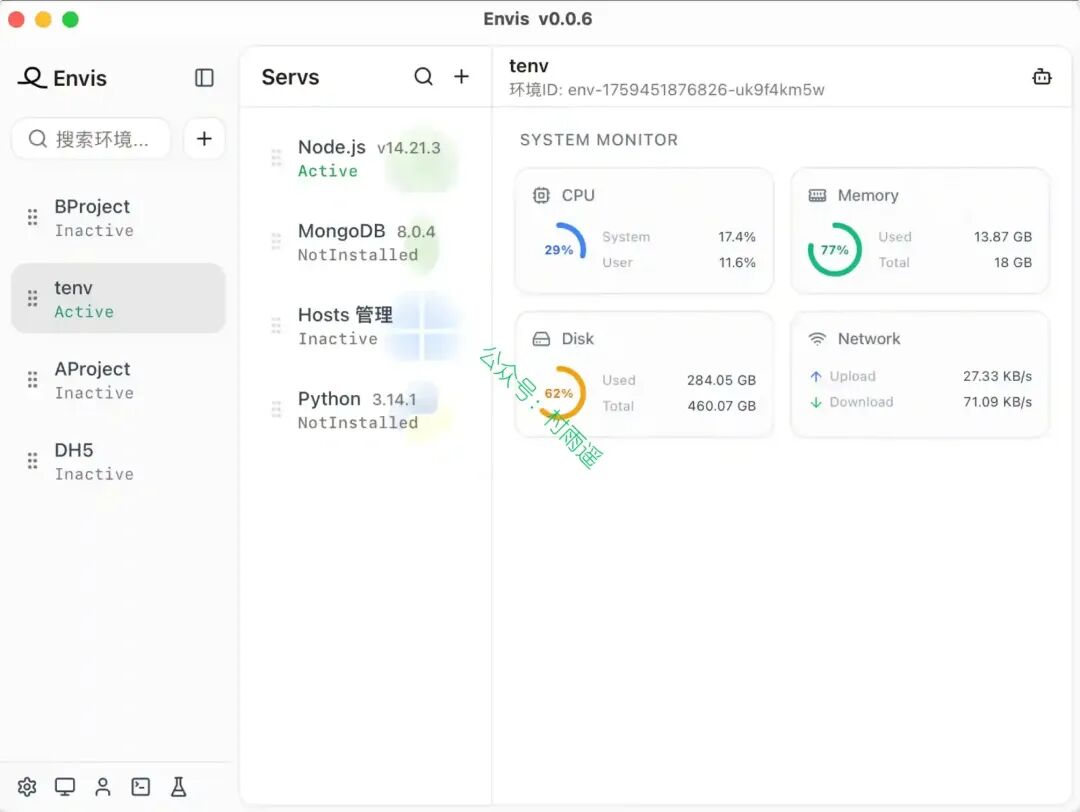
Task: Select the DH5 environment
Action: click(x=118, y=461)
